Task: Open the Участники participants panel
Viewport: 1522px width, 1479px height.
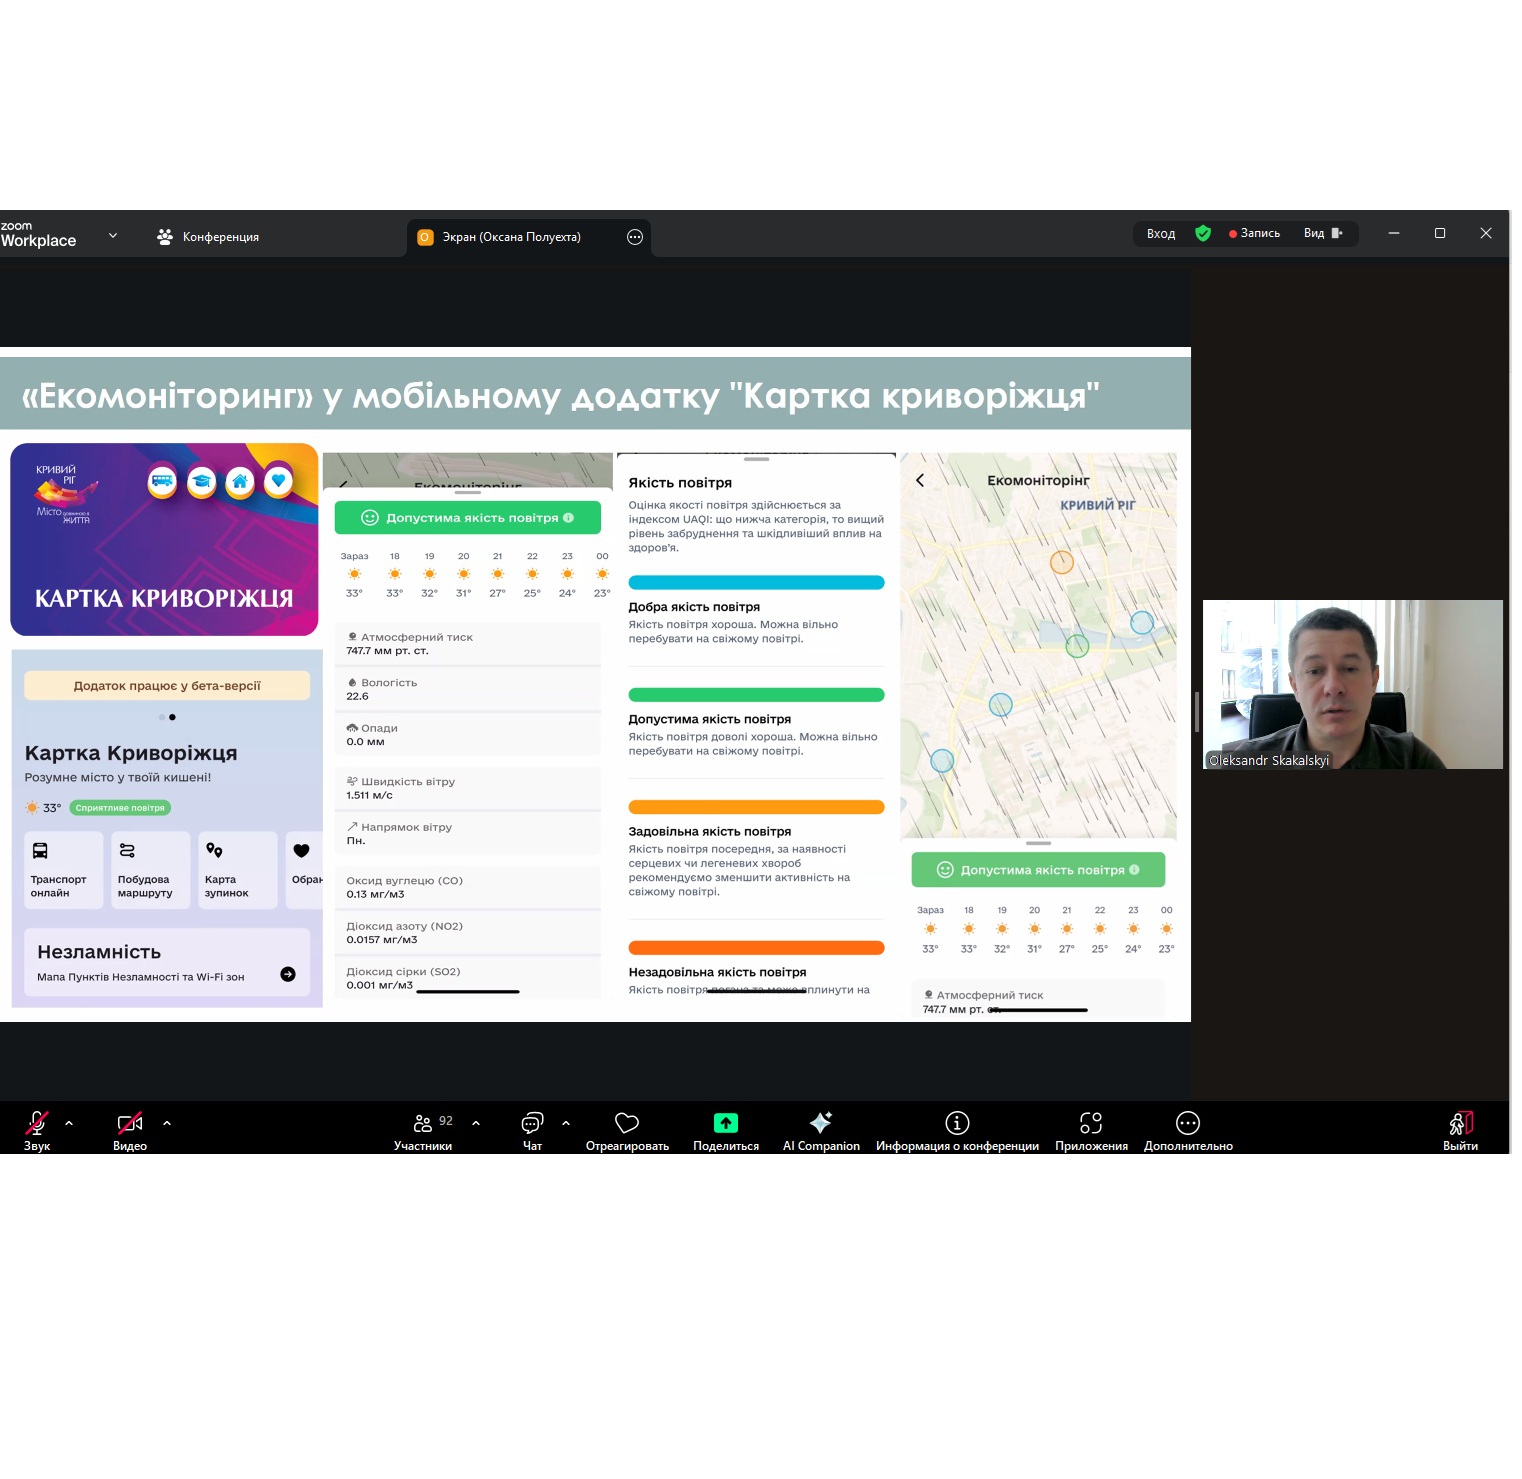Action: click(423, 1123)
